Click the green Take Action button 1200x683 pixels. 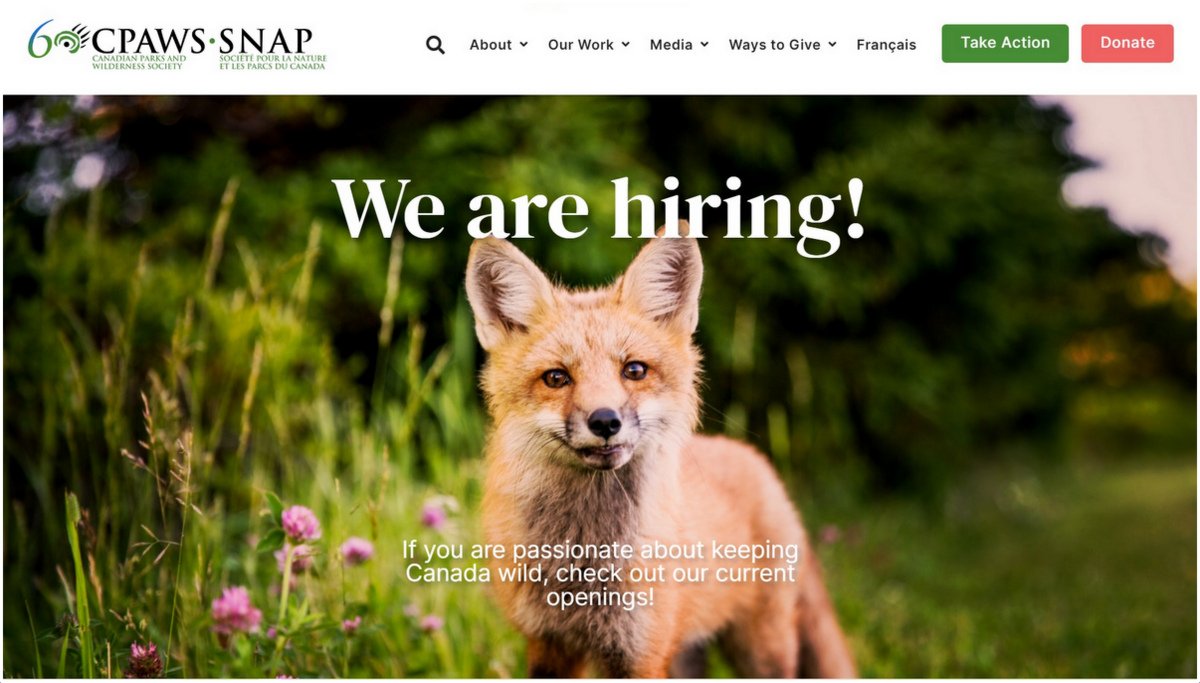coord(1005,43)
